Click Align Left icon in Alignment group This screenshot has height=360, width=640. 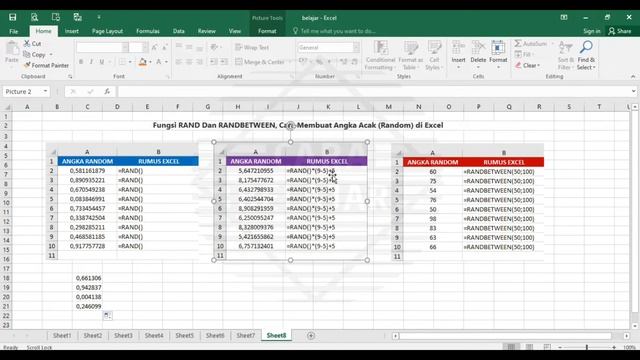click(x=179, y=62)
